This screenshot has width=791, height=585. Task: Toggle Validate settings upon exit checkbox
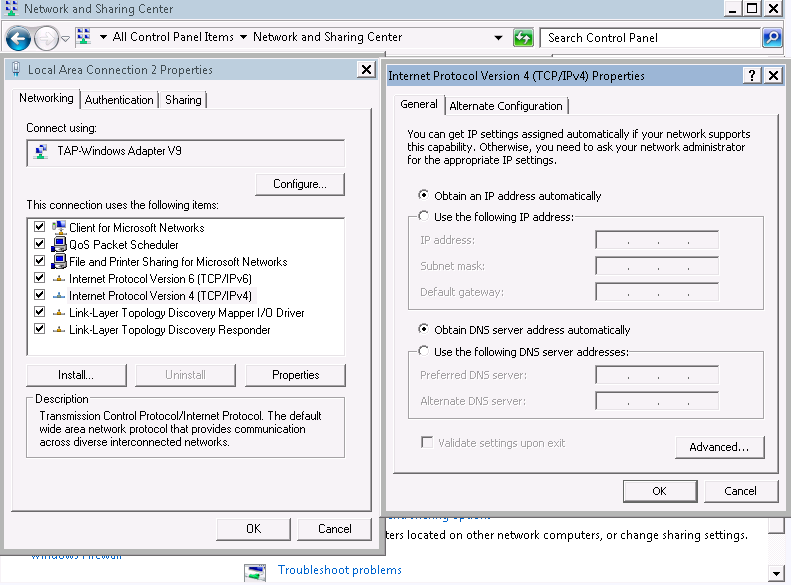tap(427, 443)
